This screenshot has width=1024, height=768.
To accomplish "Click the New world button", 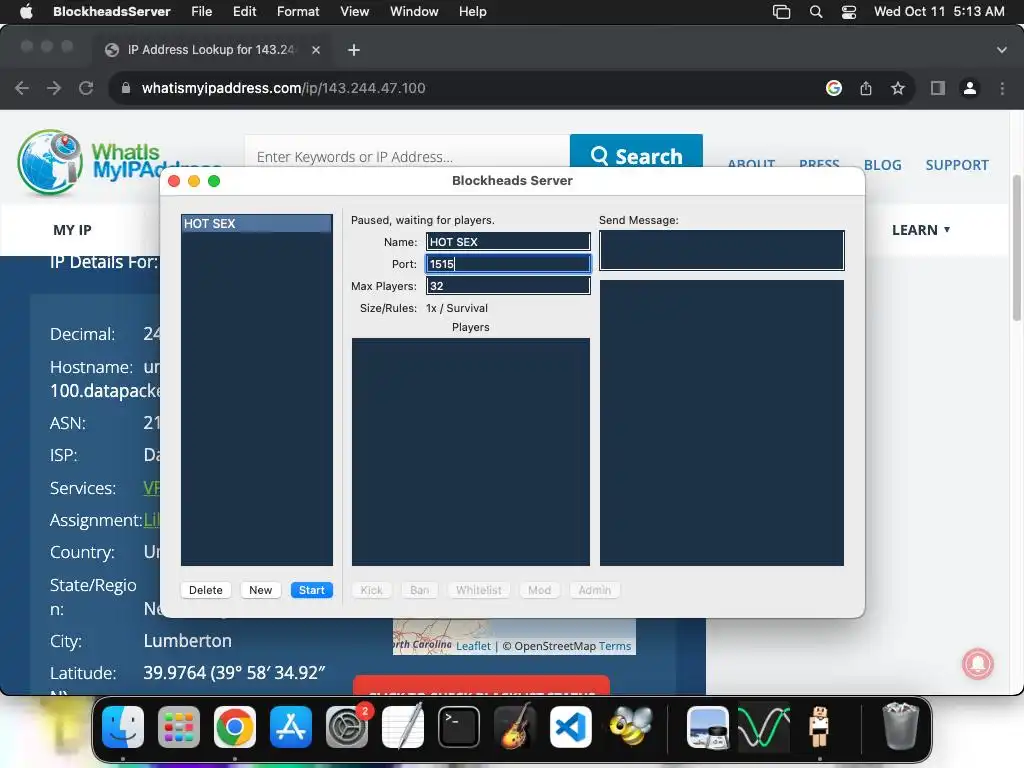I will (261, 590).
